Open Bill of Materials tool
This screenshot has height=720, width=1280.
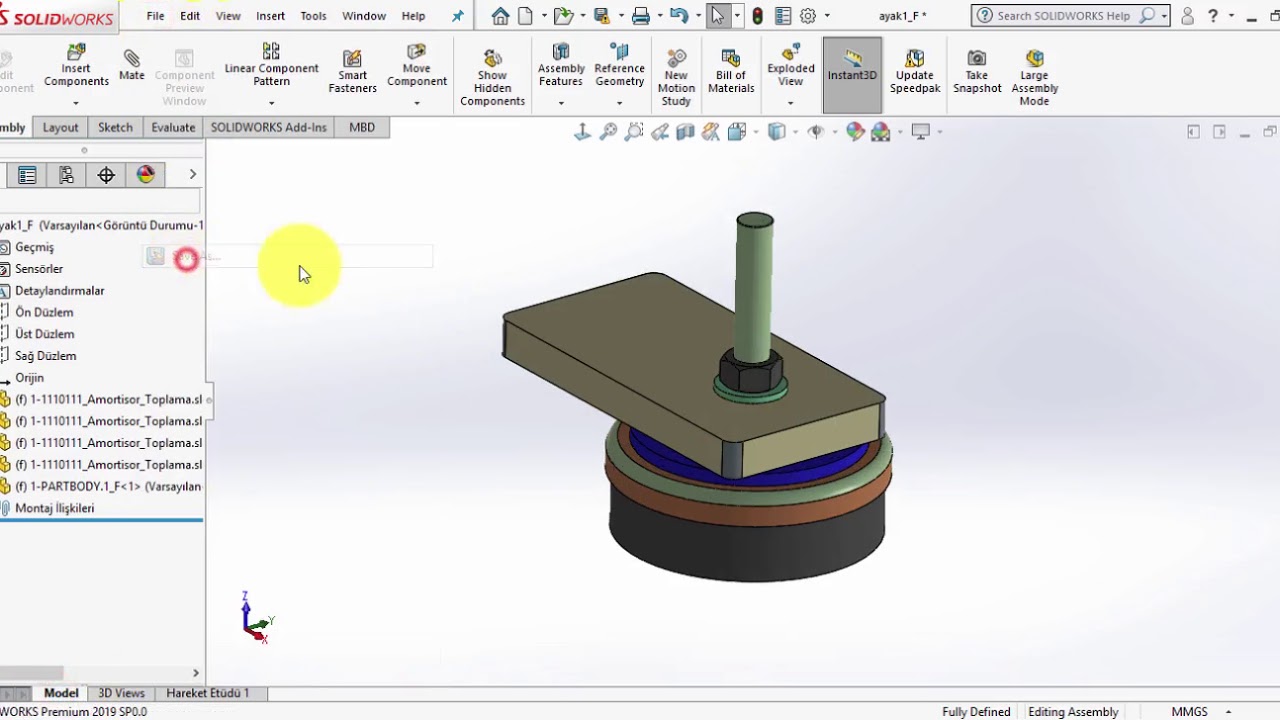[x=731, y=72]
